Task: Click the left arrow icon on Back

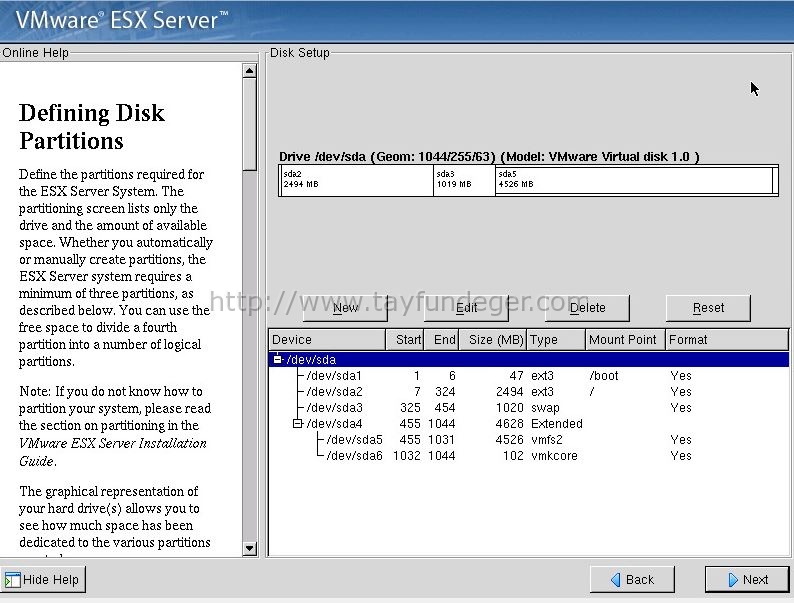Action: pyautogui.click(x=616, y=580)
